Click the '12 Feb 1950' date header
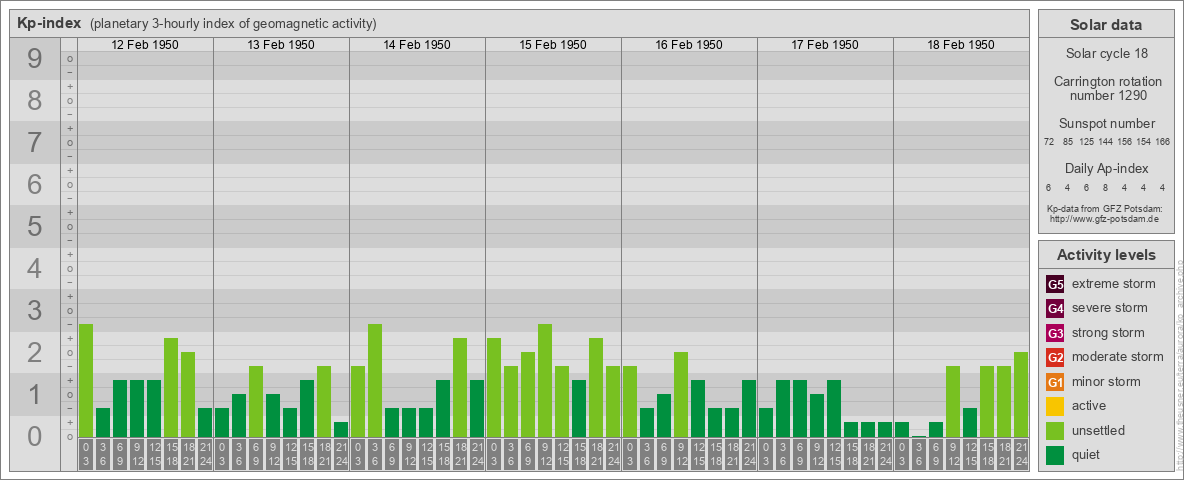 [145, 45]
